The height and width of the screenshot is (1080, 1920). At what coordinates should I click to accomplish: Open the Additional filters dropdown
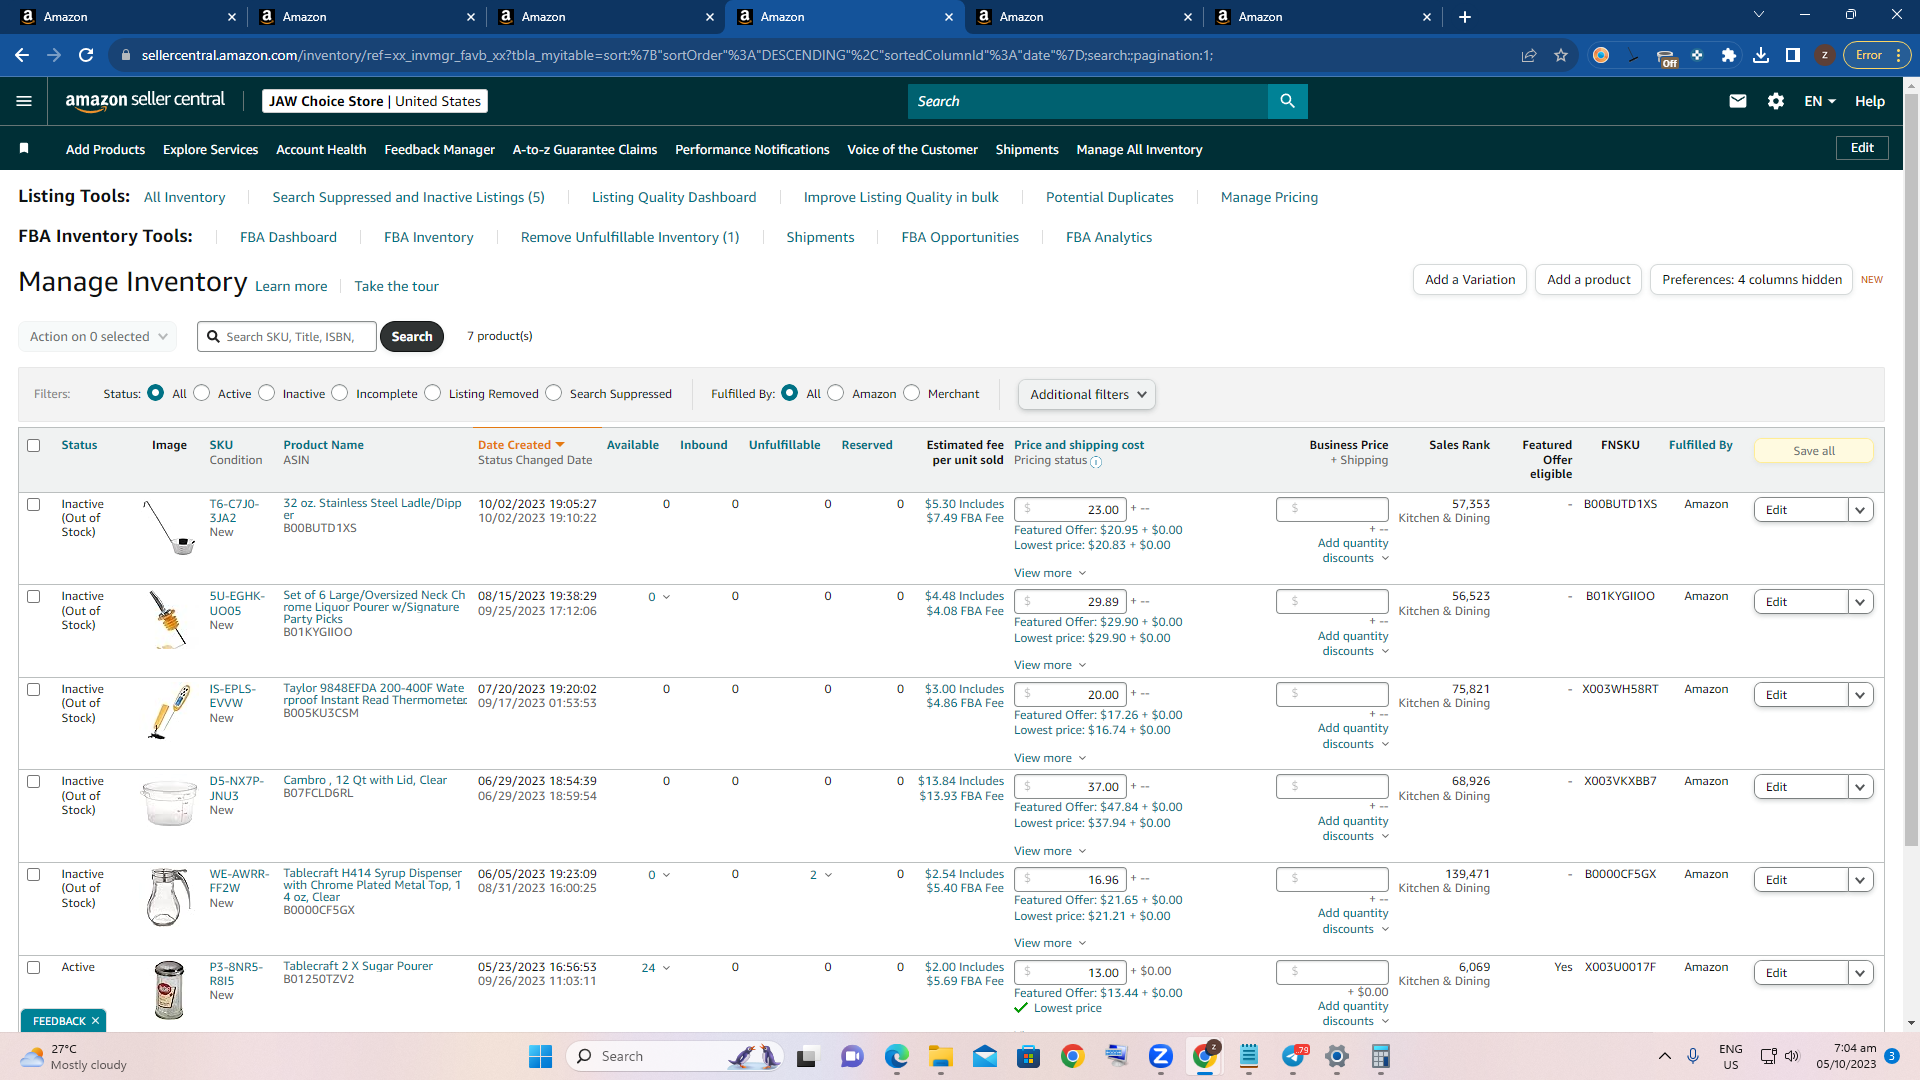tap(1087, 394)
